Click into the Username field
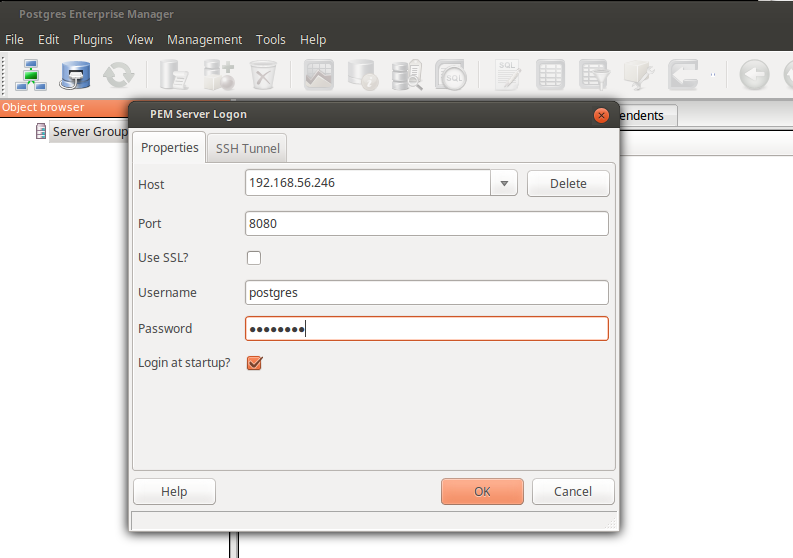 [x=426, y=292]
